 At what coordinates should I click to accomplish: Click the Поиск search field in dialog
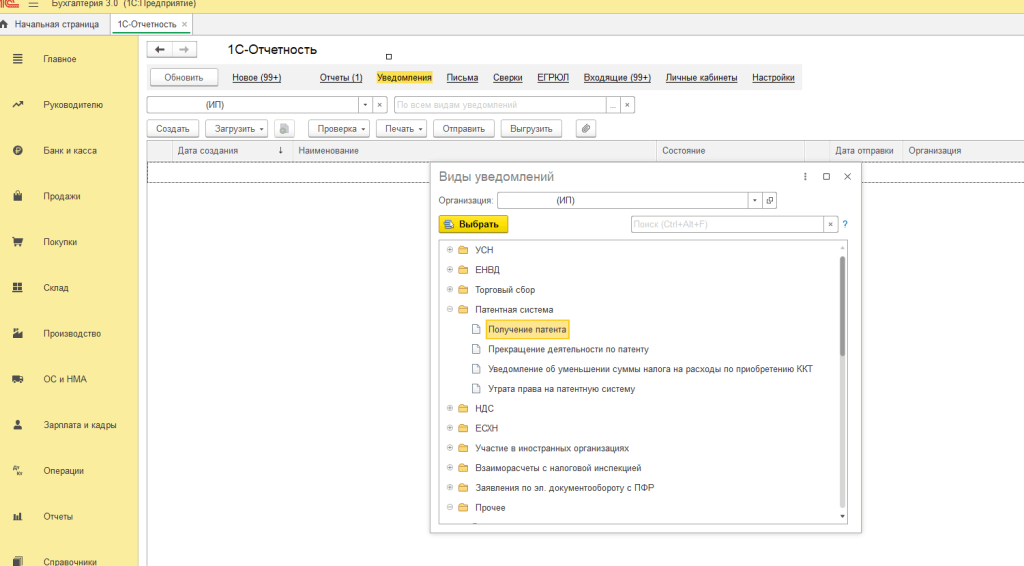[726, 224]
